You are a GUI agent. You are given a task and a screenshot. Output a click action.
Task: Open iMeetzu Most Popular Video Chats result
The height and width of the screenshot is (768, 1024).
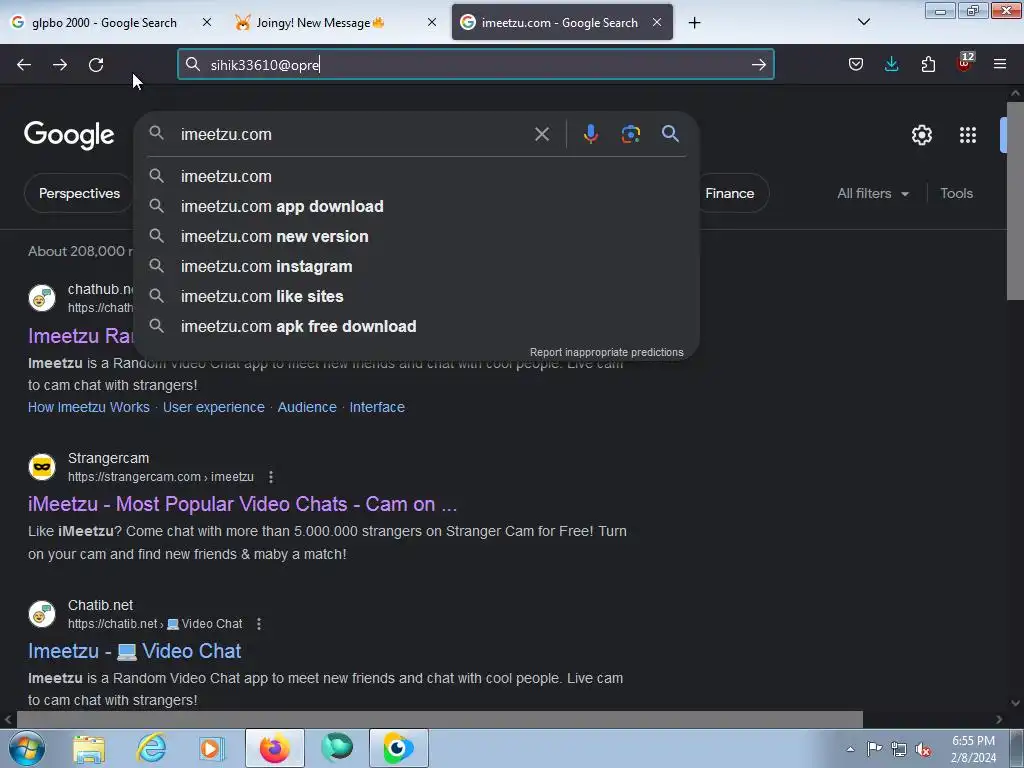242,504
